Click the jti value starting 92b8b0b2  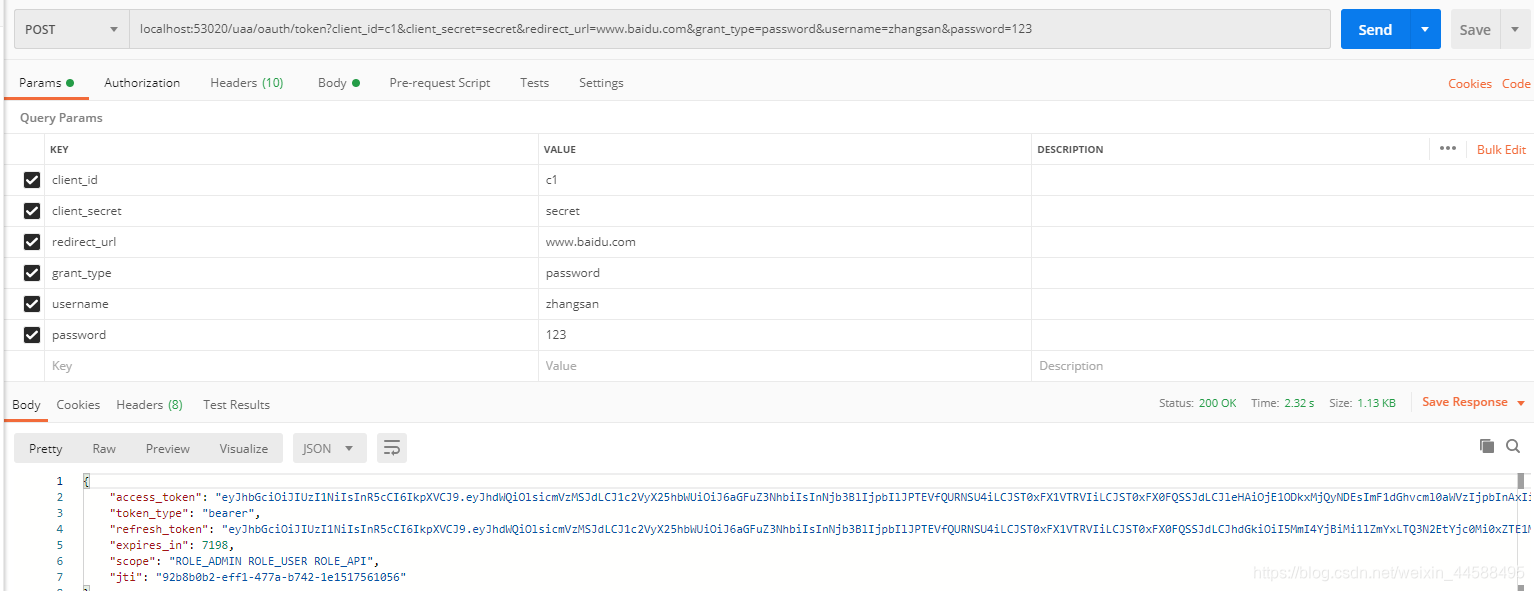coord(279,577)
